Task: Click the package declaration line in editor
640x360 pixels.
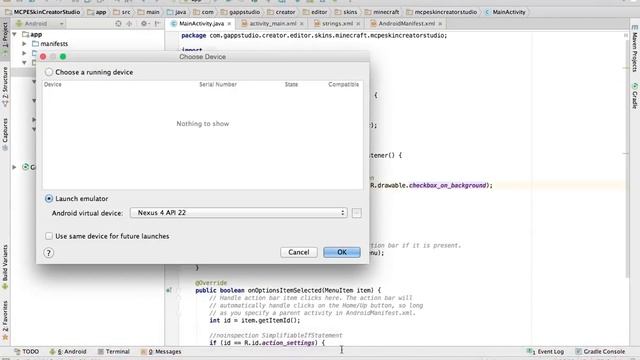Action: (x=314, y=36)
